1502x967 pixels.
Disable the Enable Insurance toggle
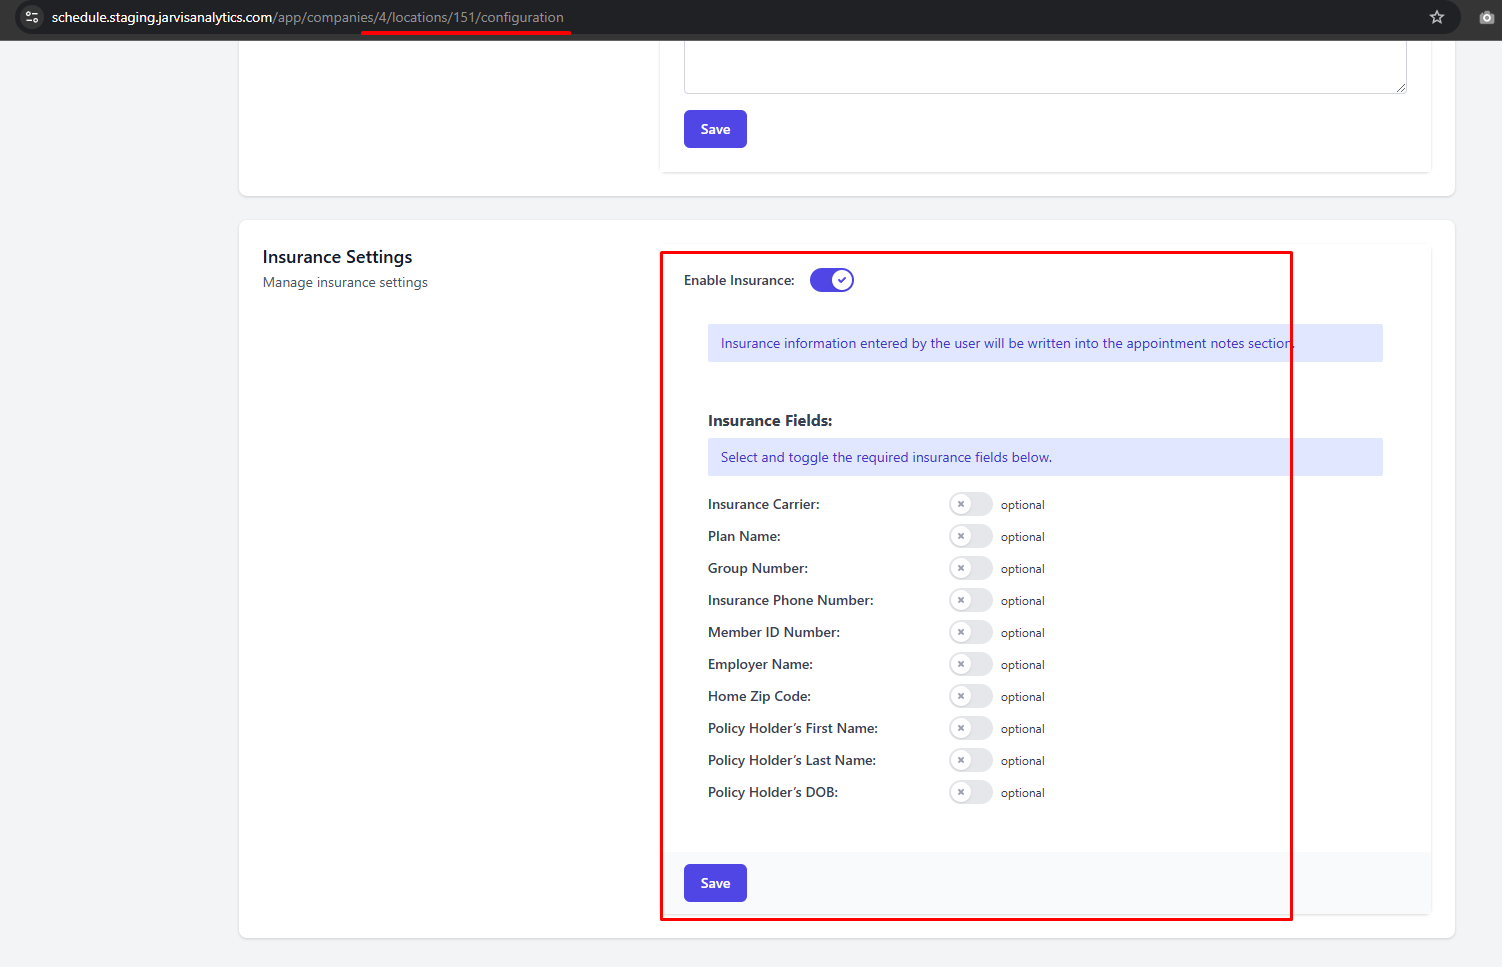832,280
